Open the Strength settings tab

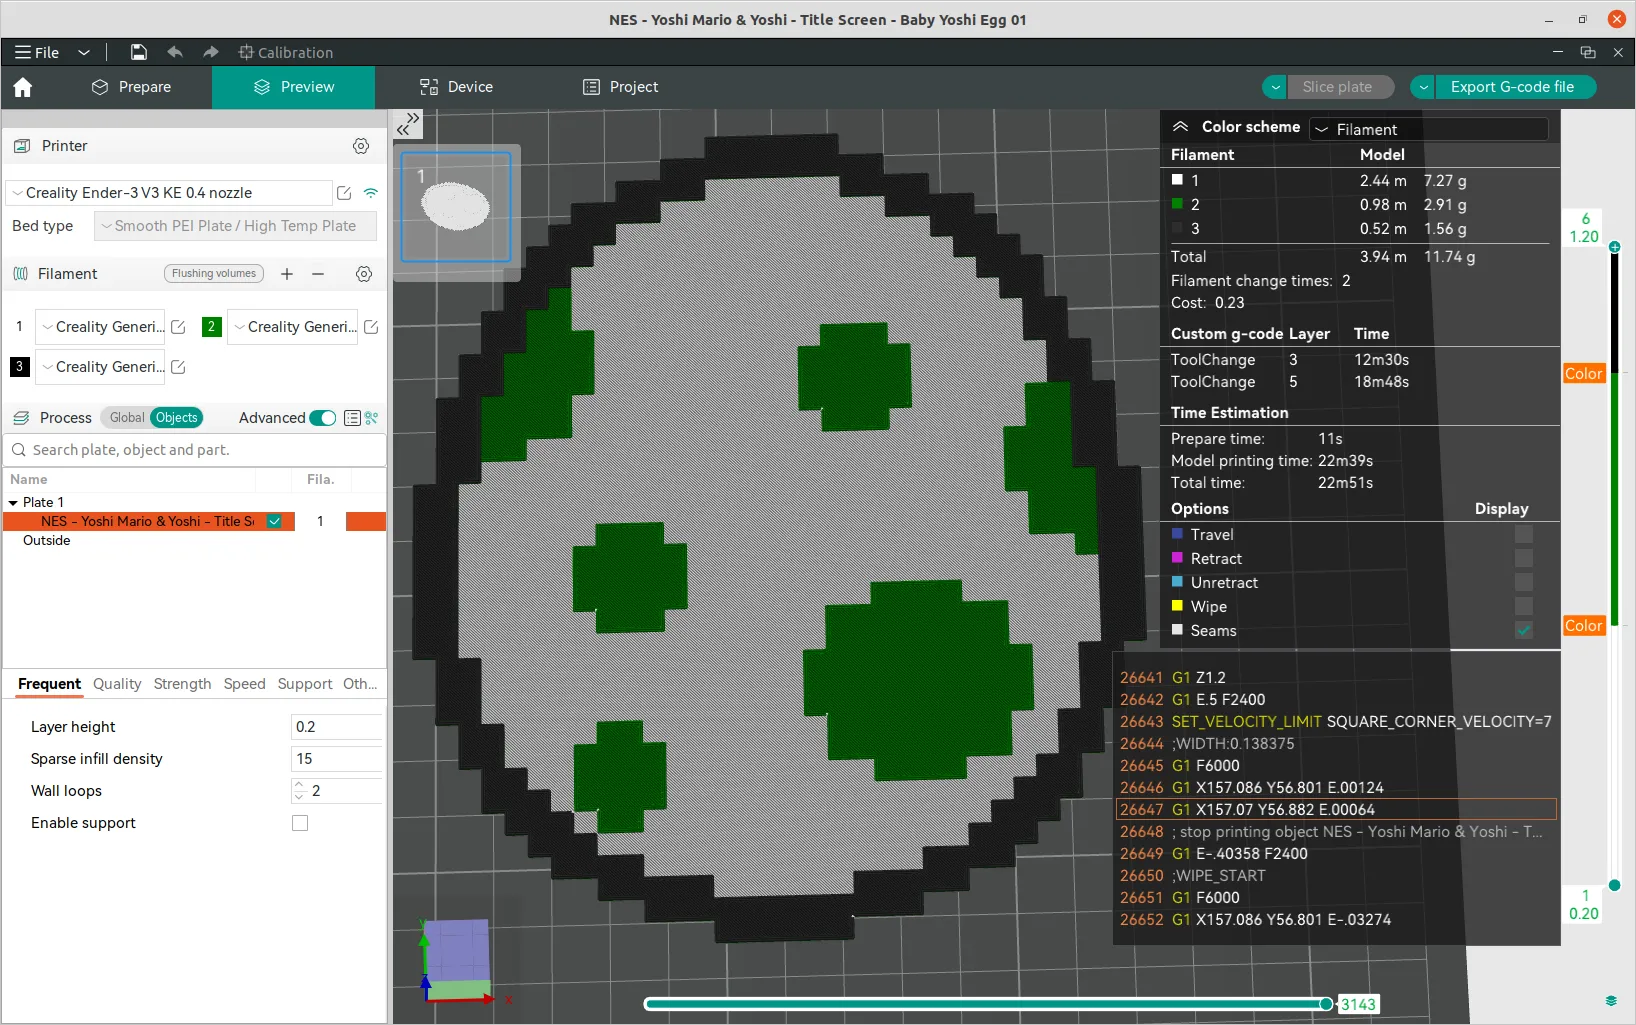point(182,684)
